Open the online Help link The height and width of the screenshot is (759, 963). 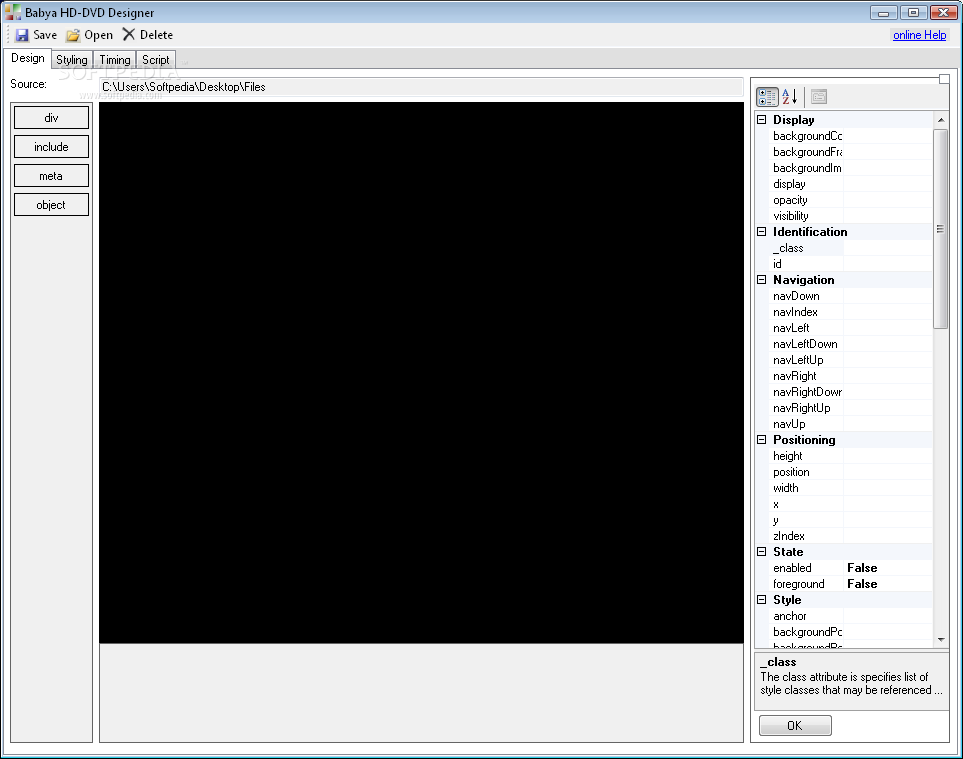tap(919, 35)
